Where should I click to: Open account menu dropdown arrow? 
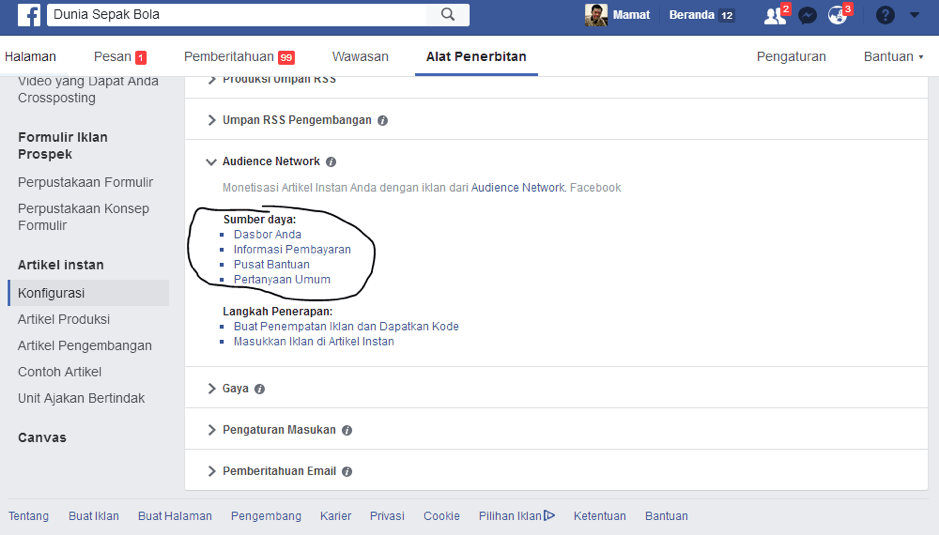pos(915,15)
